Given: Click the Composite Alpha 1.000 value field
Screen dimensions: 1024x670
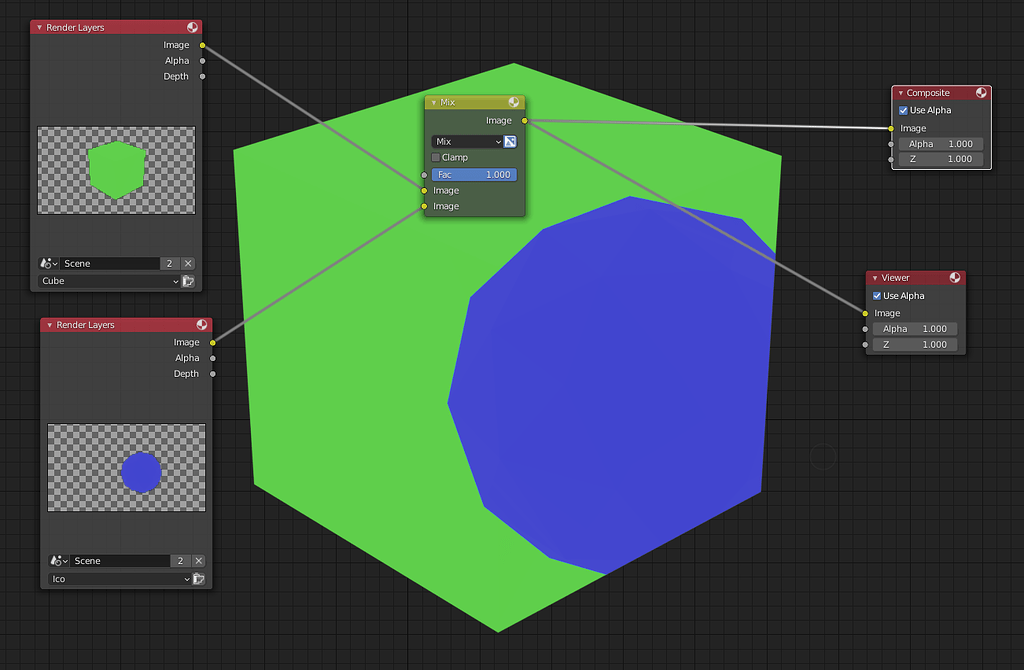Looking at the screenshot, I should [x=941, y=144].
